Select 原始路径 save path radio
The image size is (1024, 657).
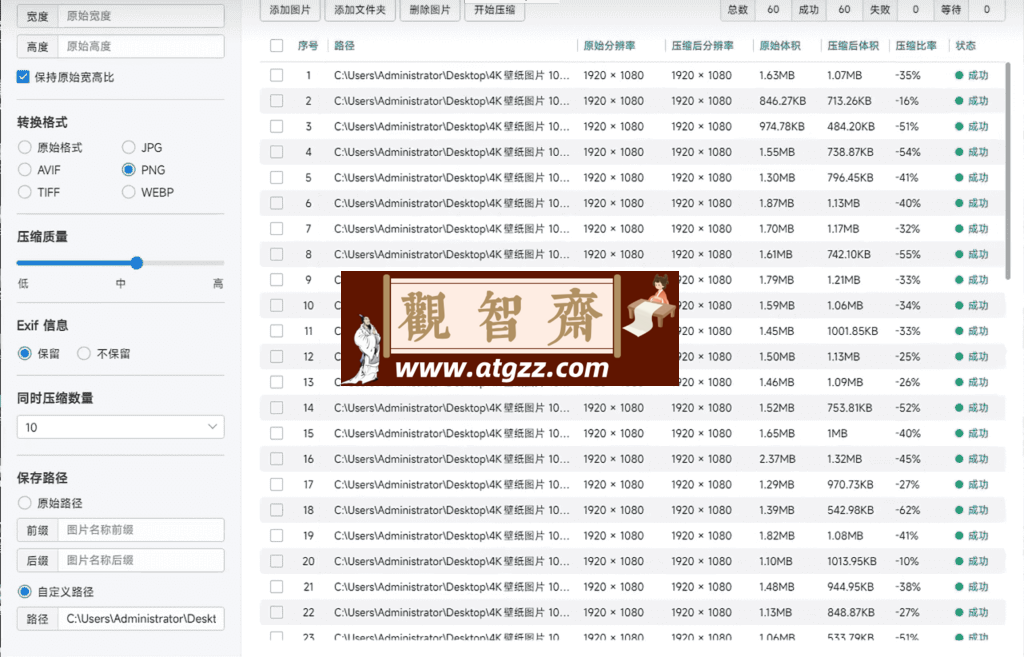(25, 503)
